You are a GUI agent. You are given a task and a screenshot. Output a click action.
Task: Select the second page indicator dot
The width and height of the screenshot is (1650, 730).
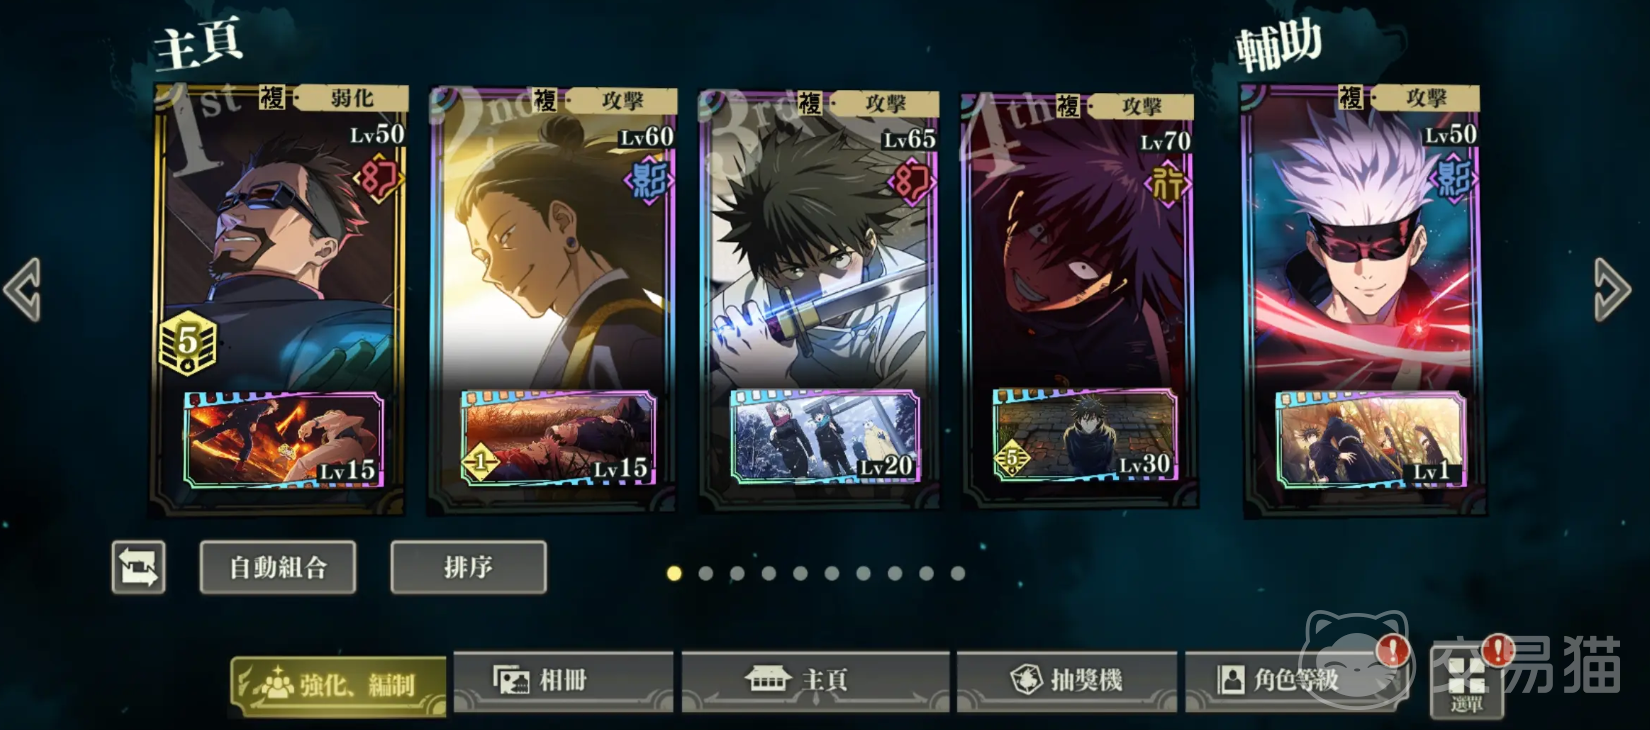pos(706,573)
